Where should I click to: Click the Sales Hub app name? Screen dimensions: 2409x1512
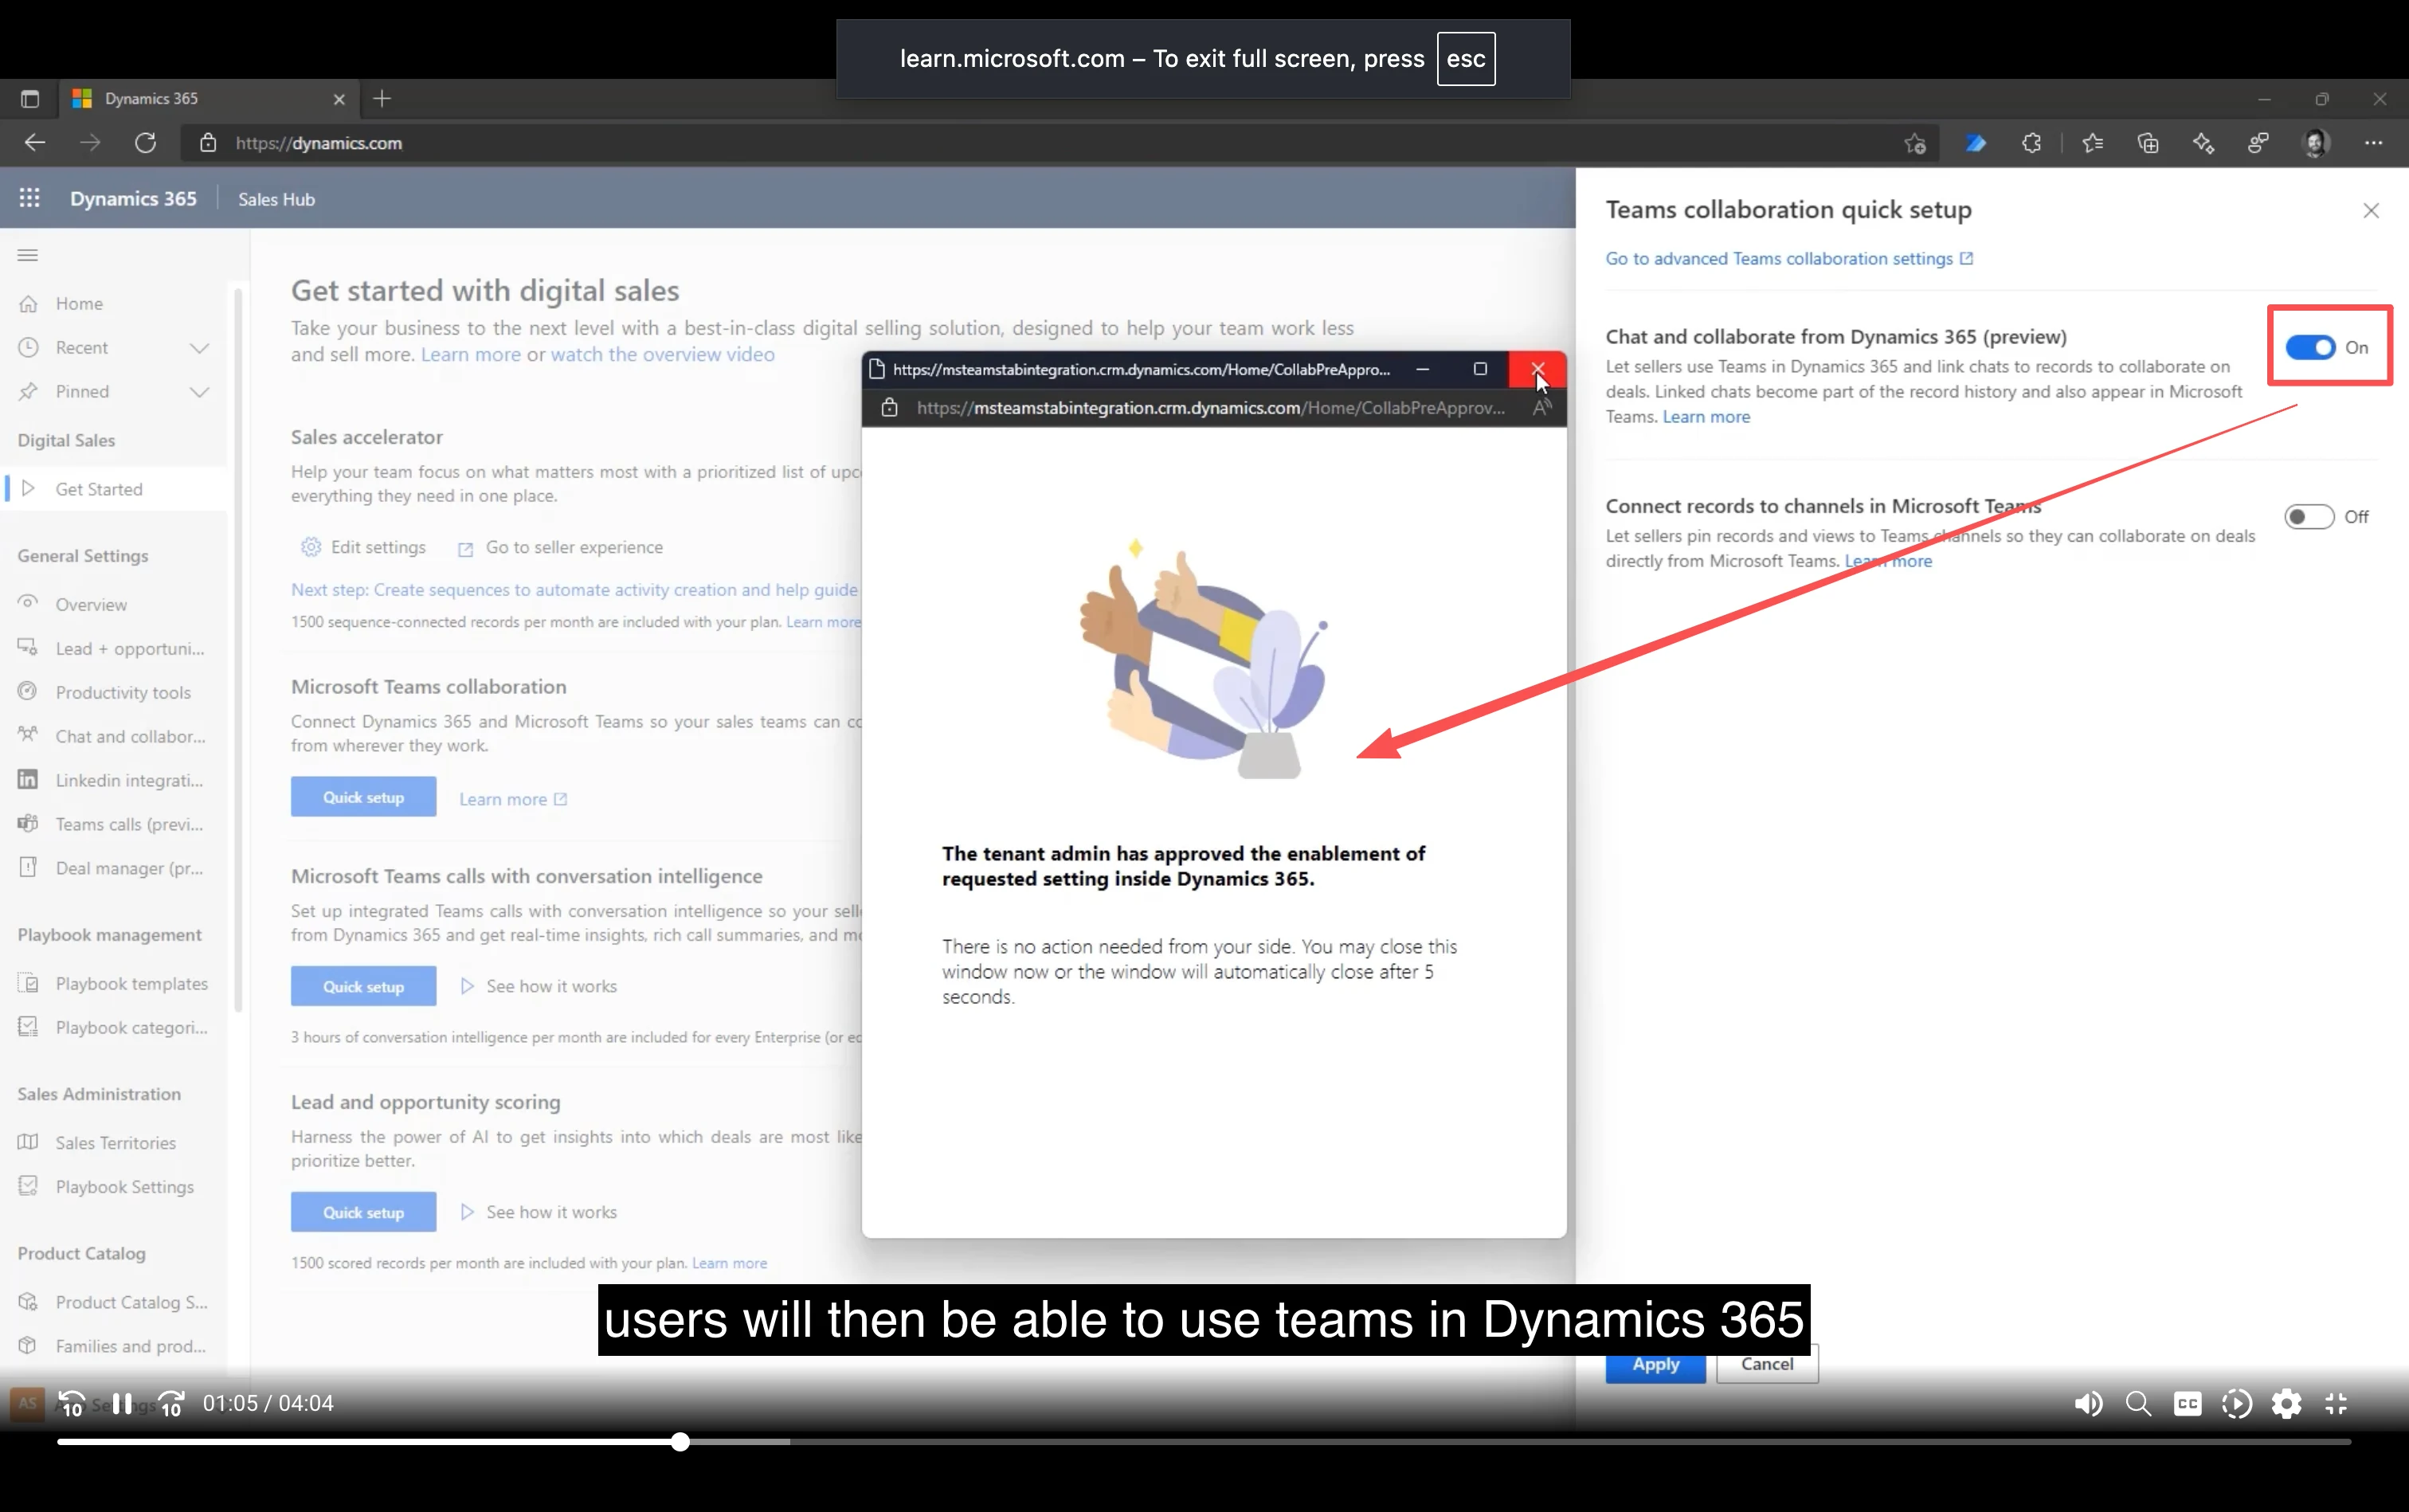click(x=276, y=199)
